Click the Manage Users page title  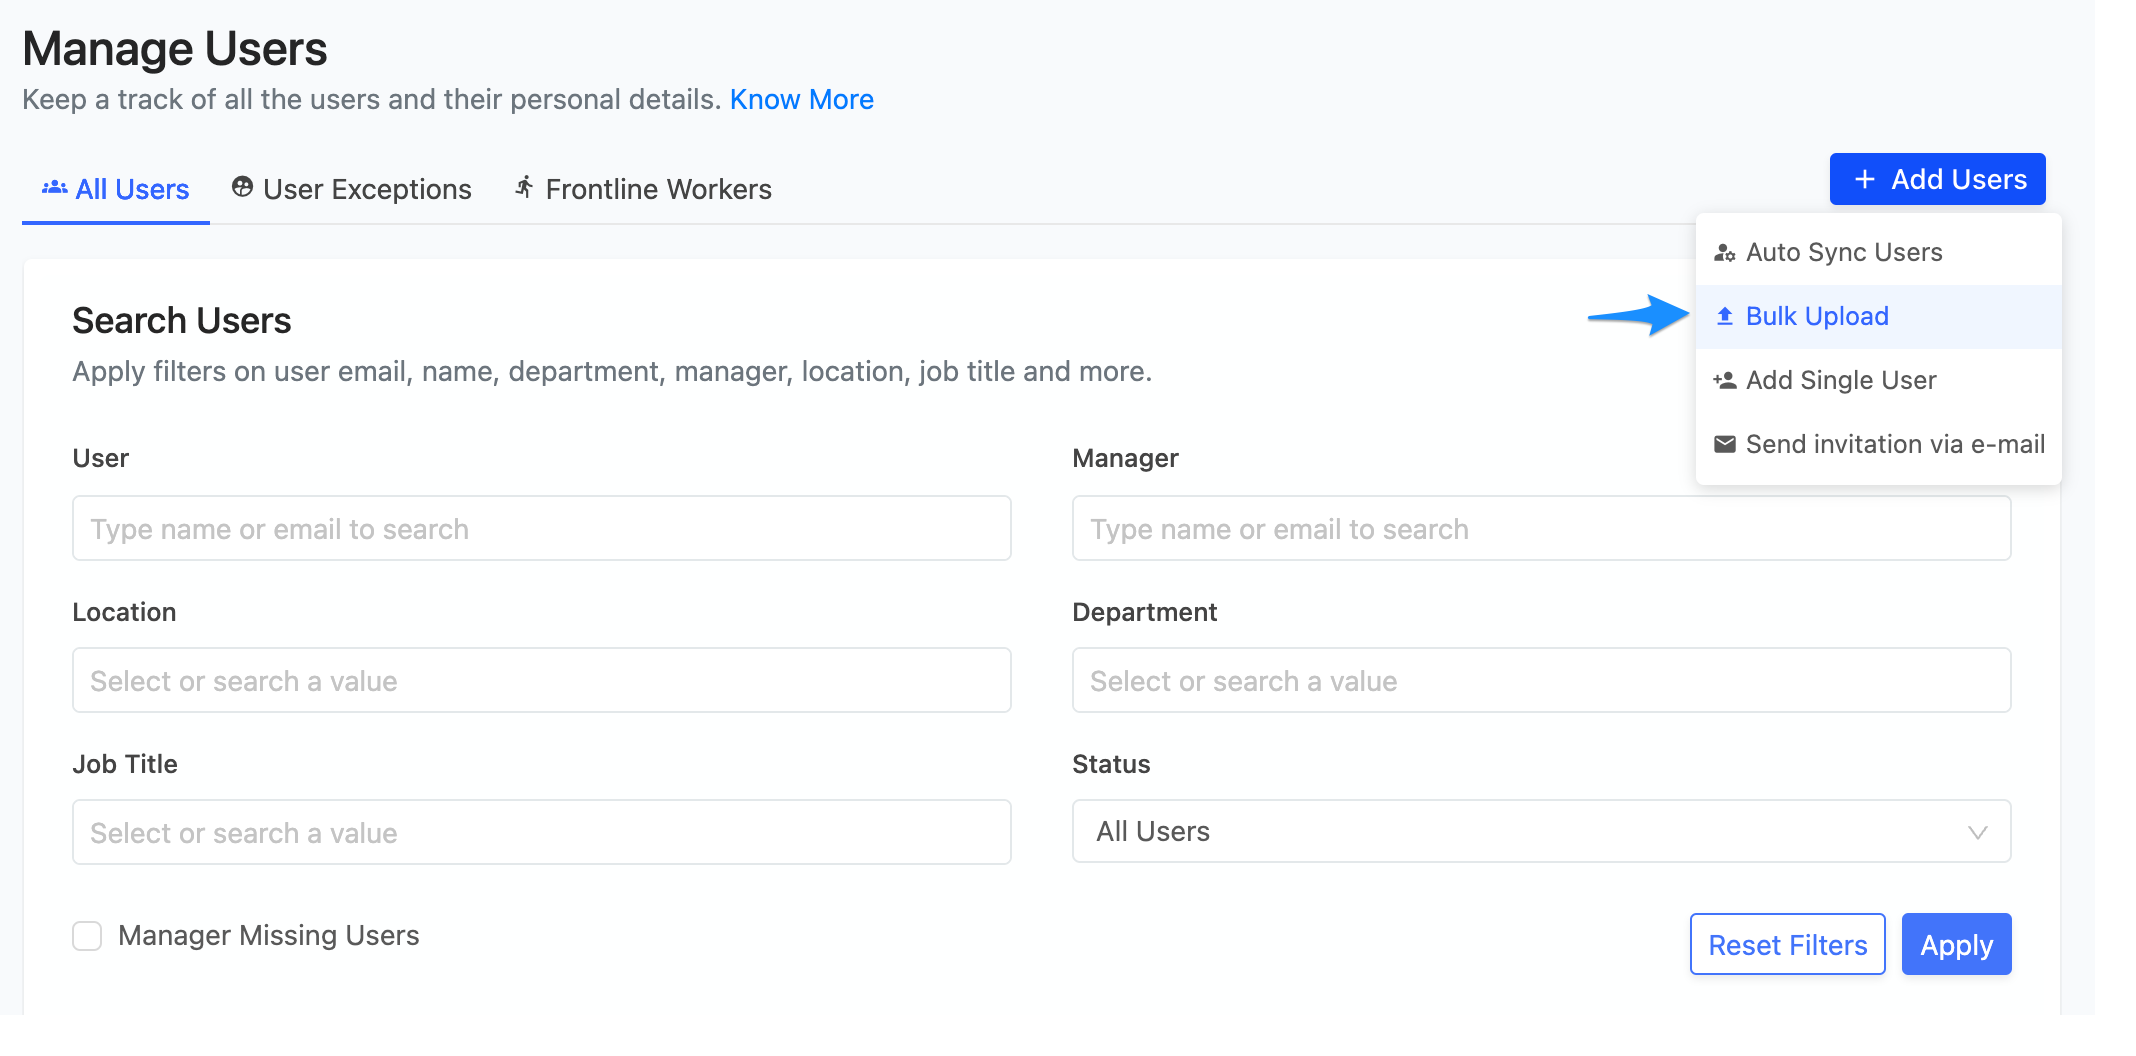pos(175,49)
